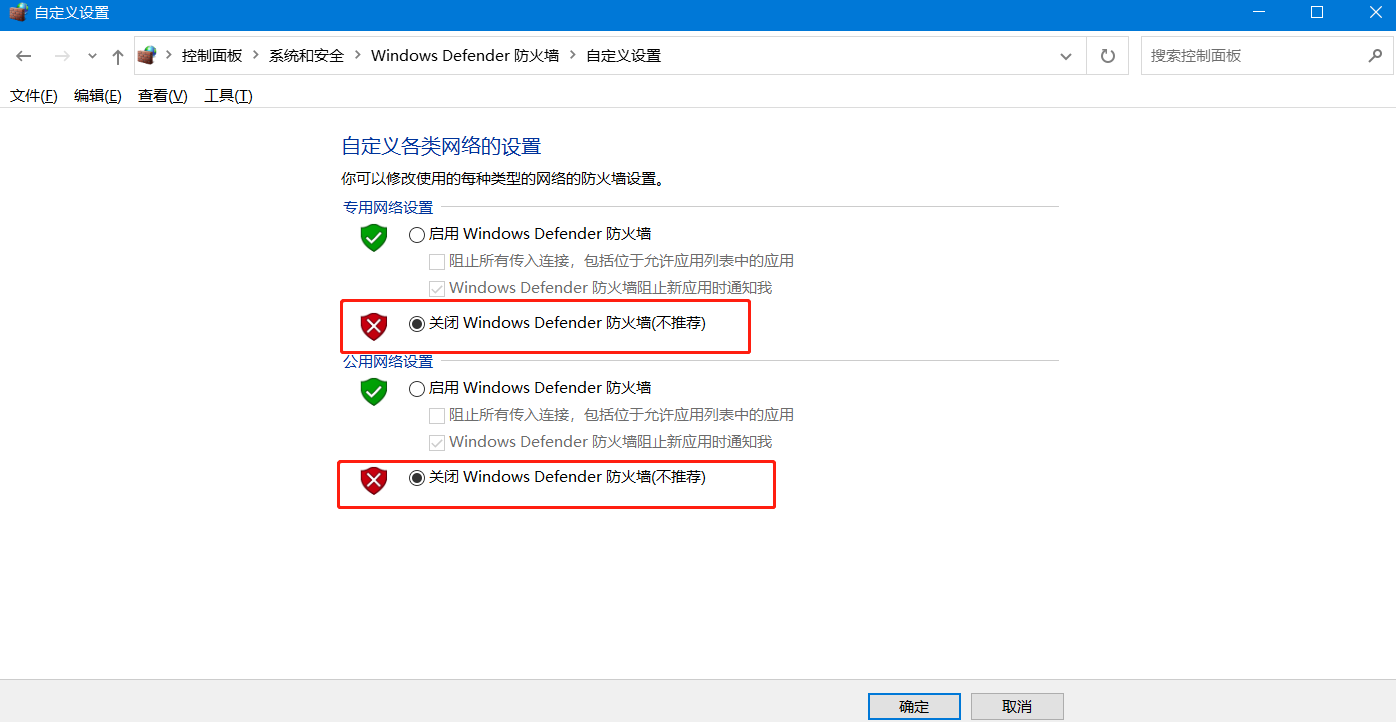Click the 取消 button
Viewport: 1396px width, 722px height.
coord(1017,706)
